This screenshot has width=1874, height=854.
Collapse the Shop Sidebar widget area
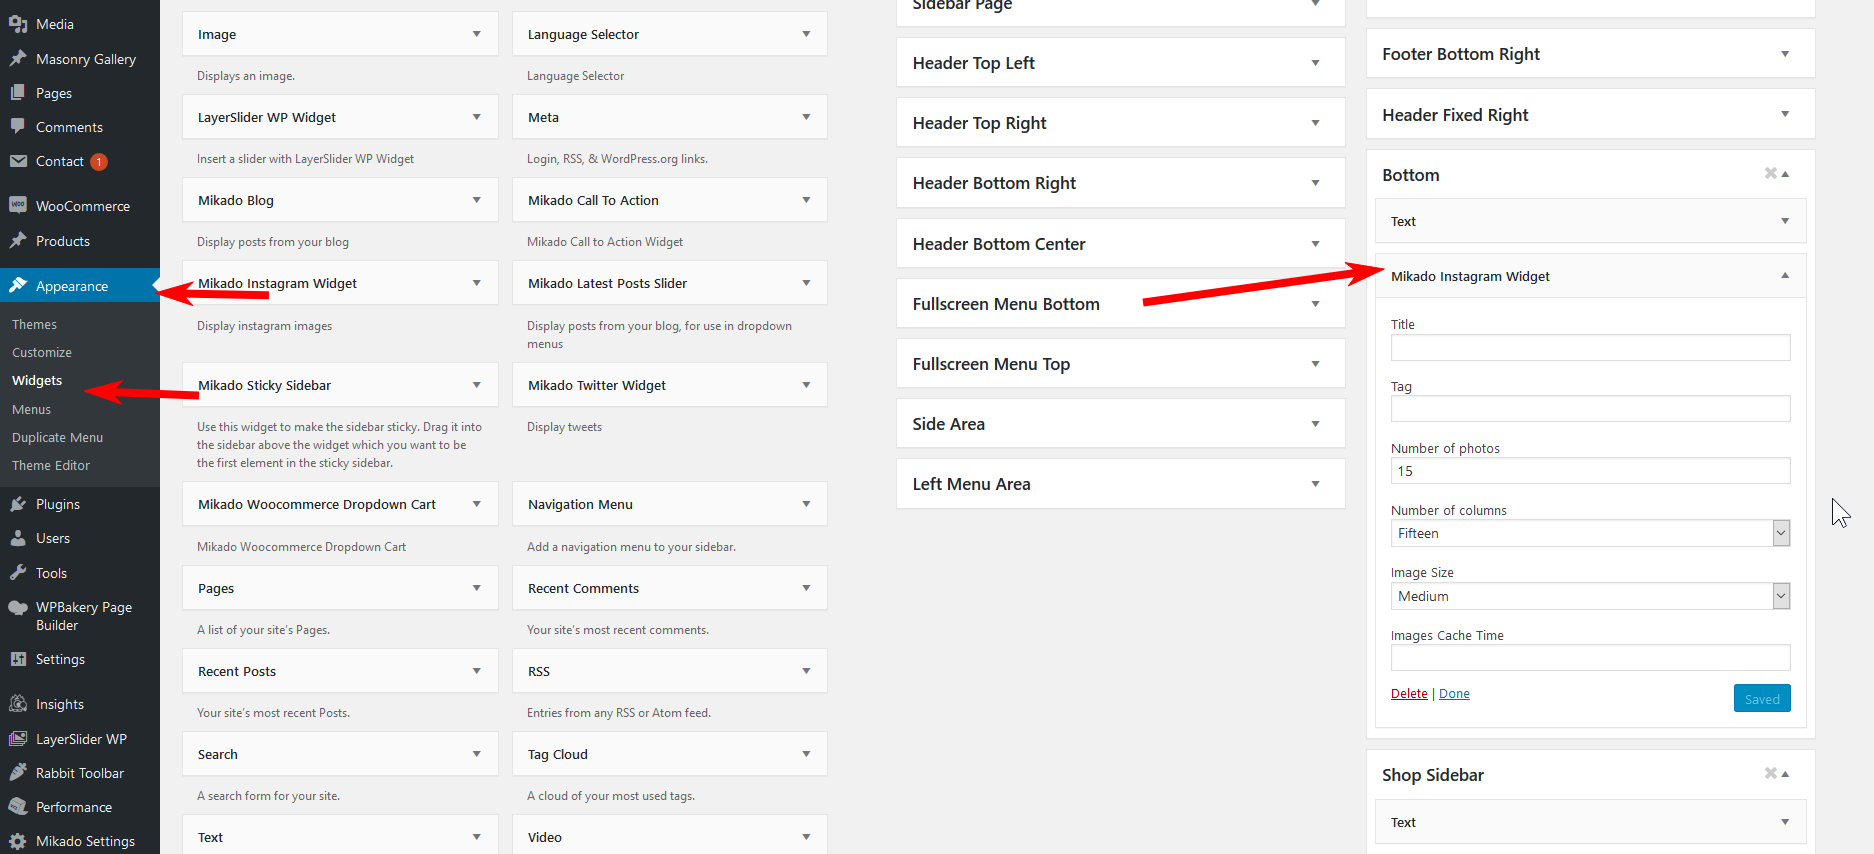(1785, 774)
